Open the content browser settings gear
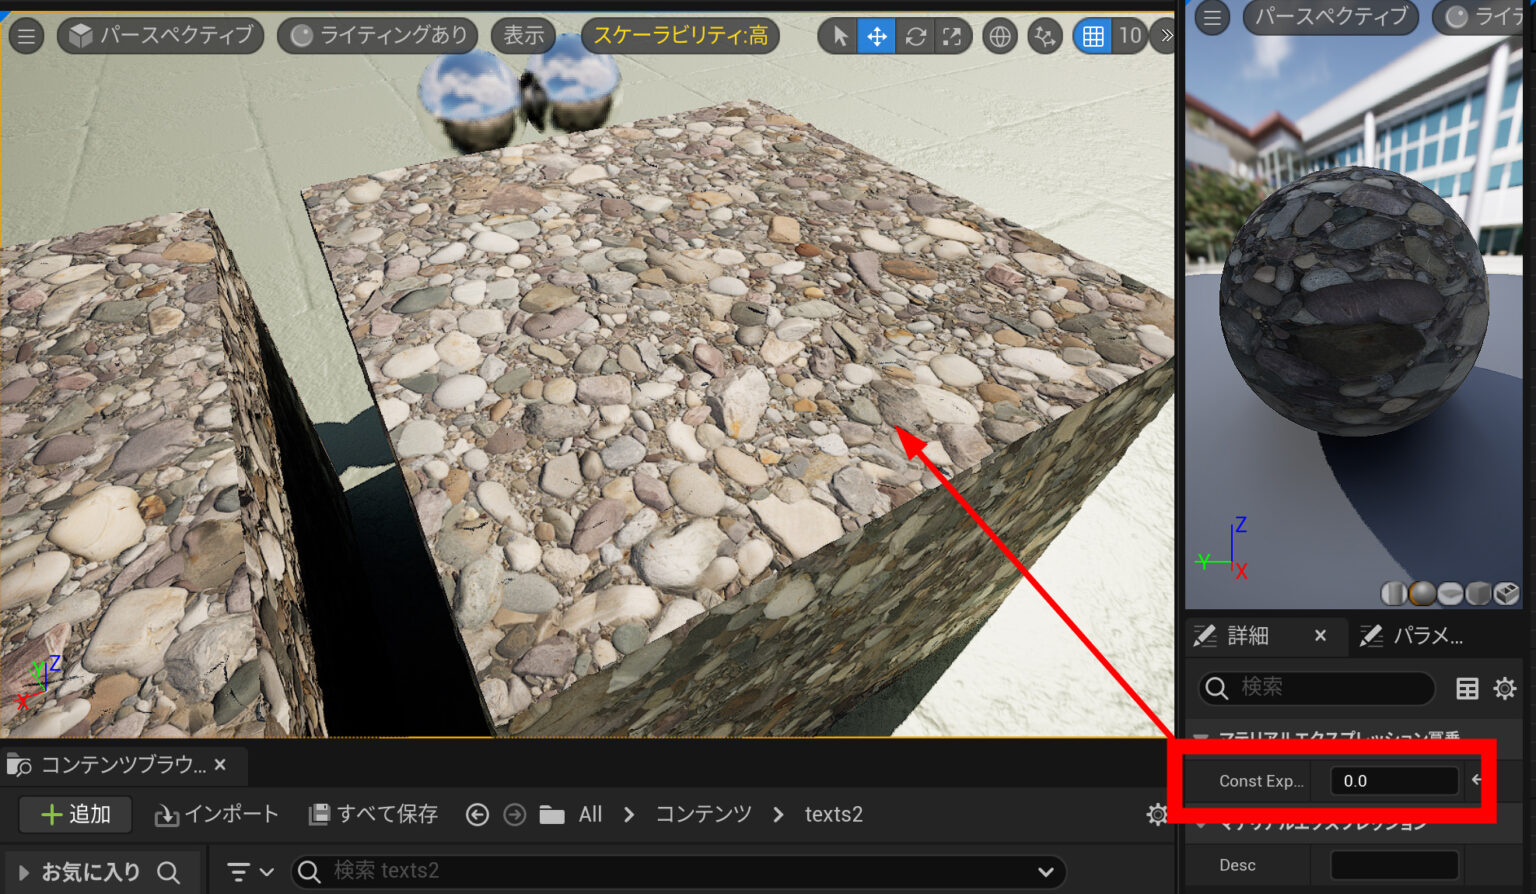 pyautogui.click(x=1157, y=814)
